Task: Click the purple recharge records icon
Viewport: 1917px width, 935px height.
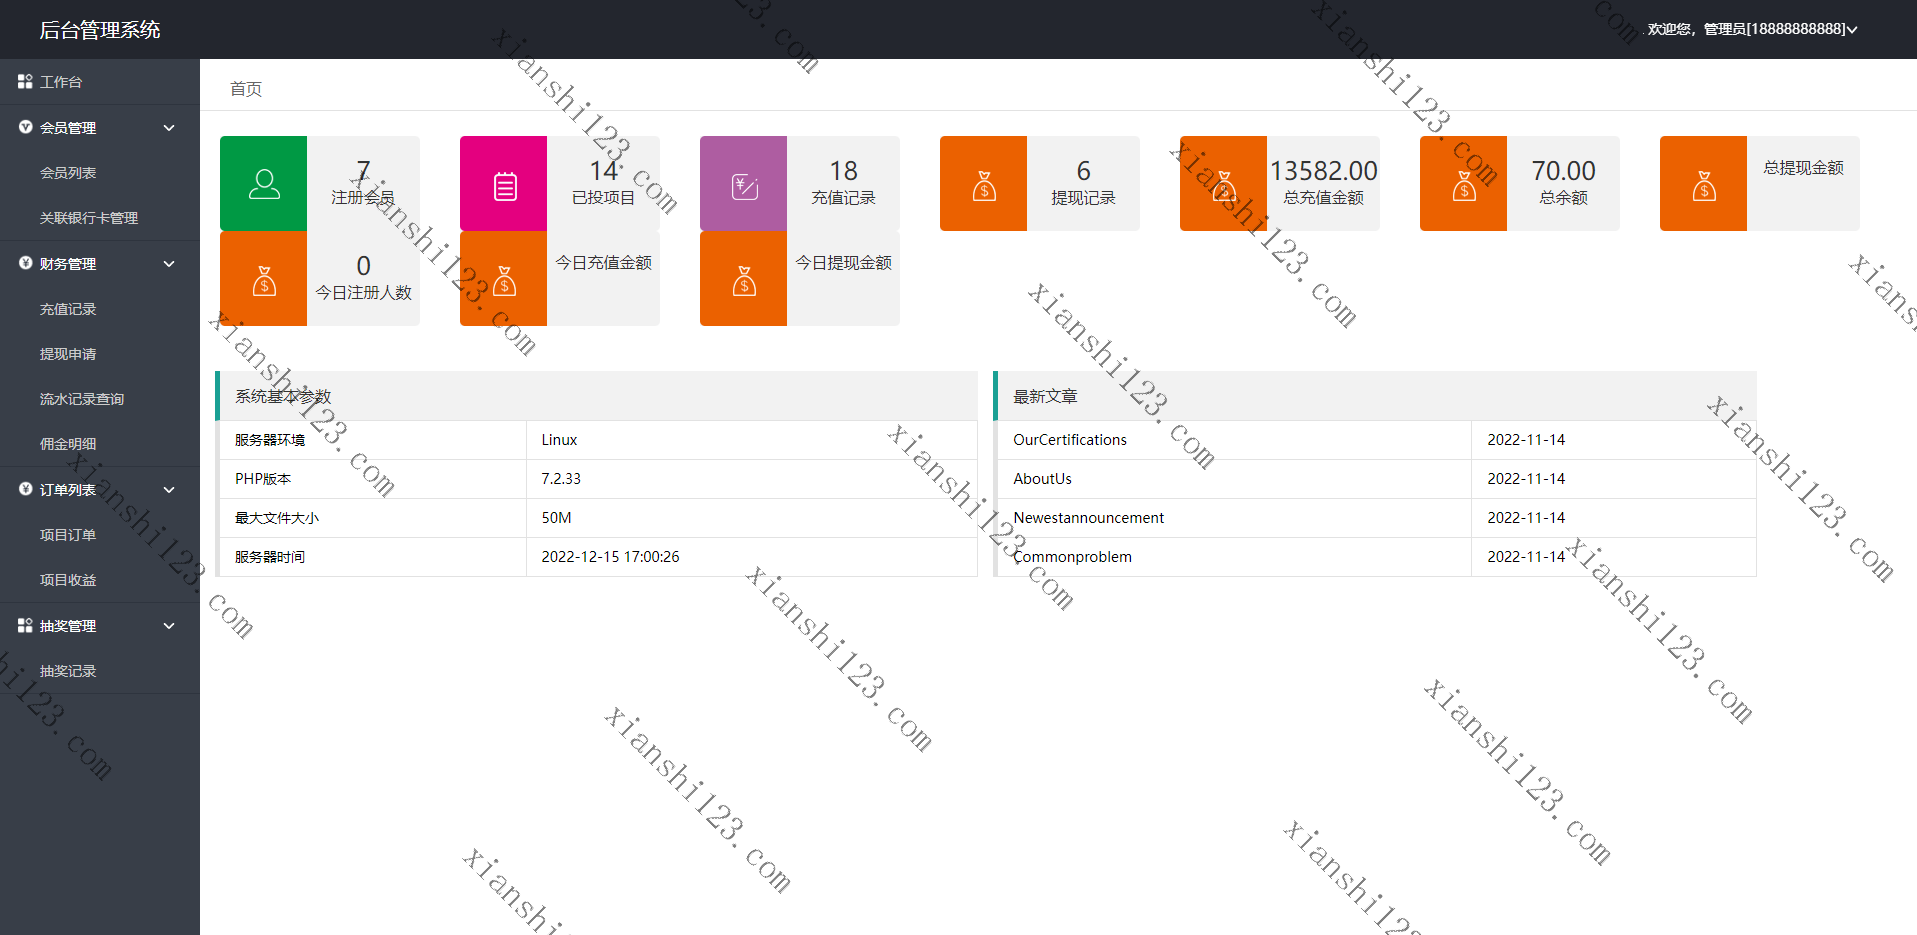Action: click(x=745, y=186)
